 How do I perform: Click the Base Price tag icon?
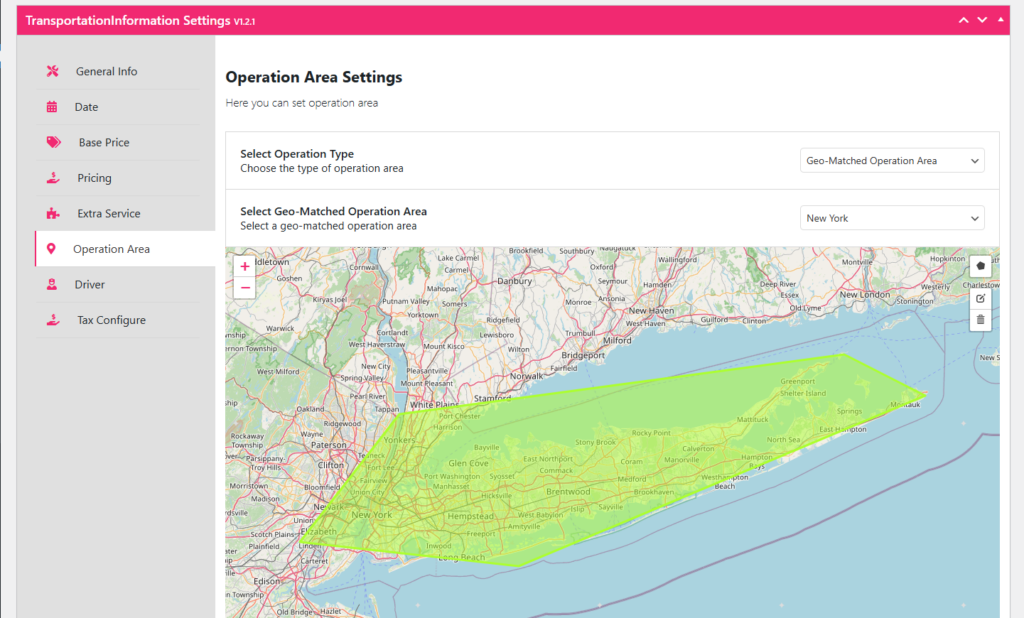tap(54, 142)
